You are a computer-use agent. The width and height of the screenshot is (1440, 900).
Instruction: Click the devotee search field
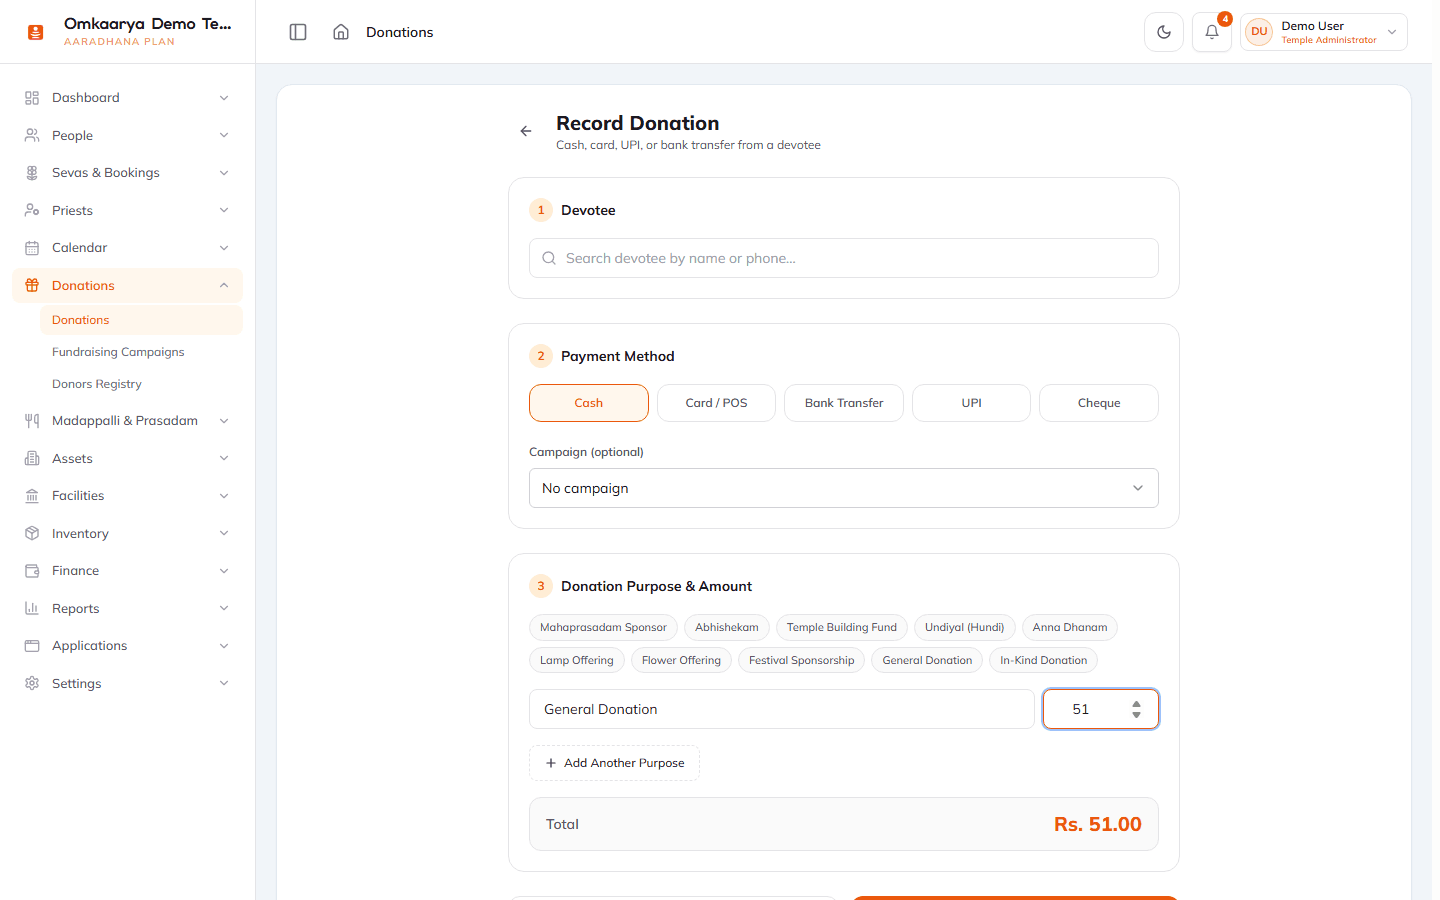click(844, 258)
